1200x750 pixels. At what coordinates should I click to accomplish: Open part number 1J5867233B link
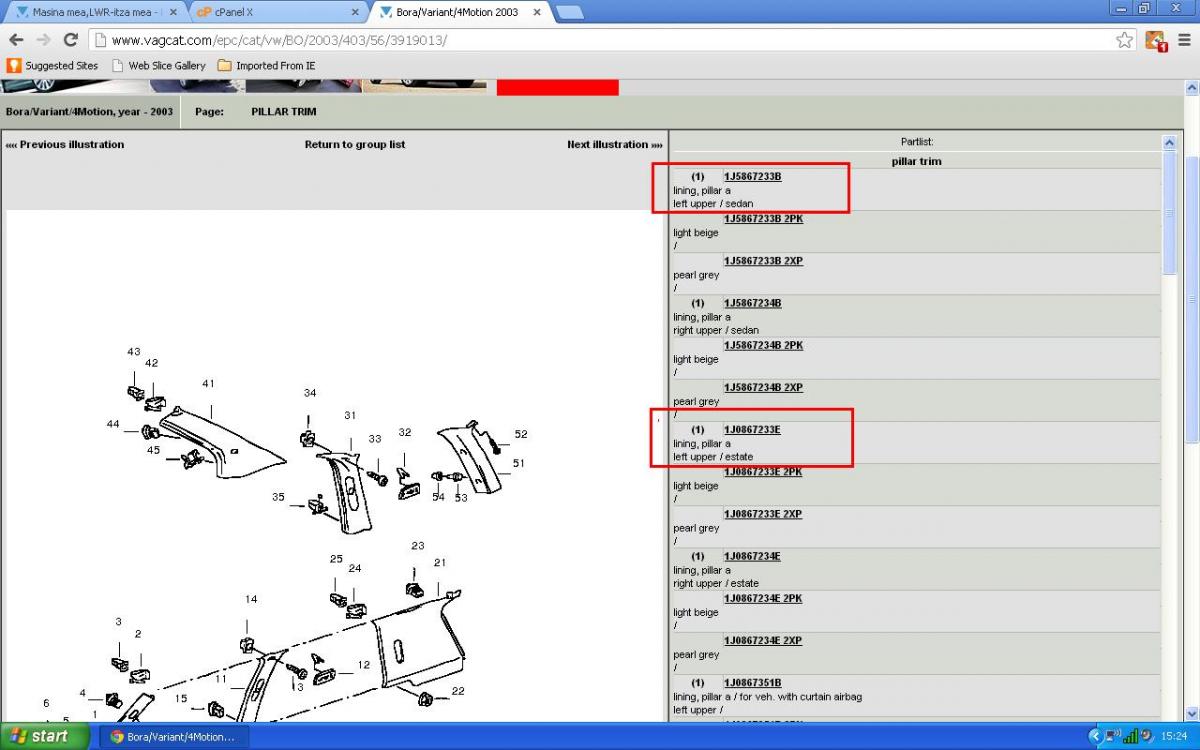(x=752, y=177)
